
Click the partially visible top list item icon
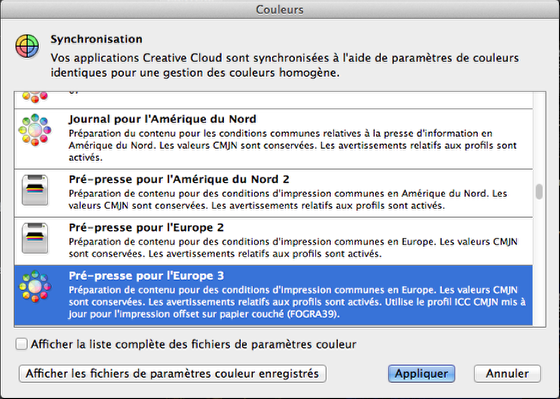pos(35,97)
